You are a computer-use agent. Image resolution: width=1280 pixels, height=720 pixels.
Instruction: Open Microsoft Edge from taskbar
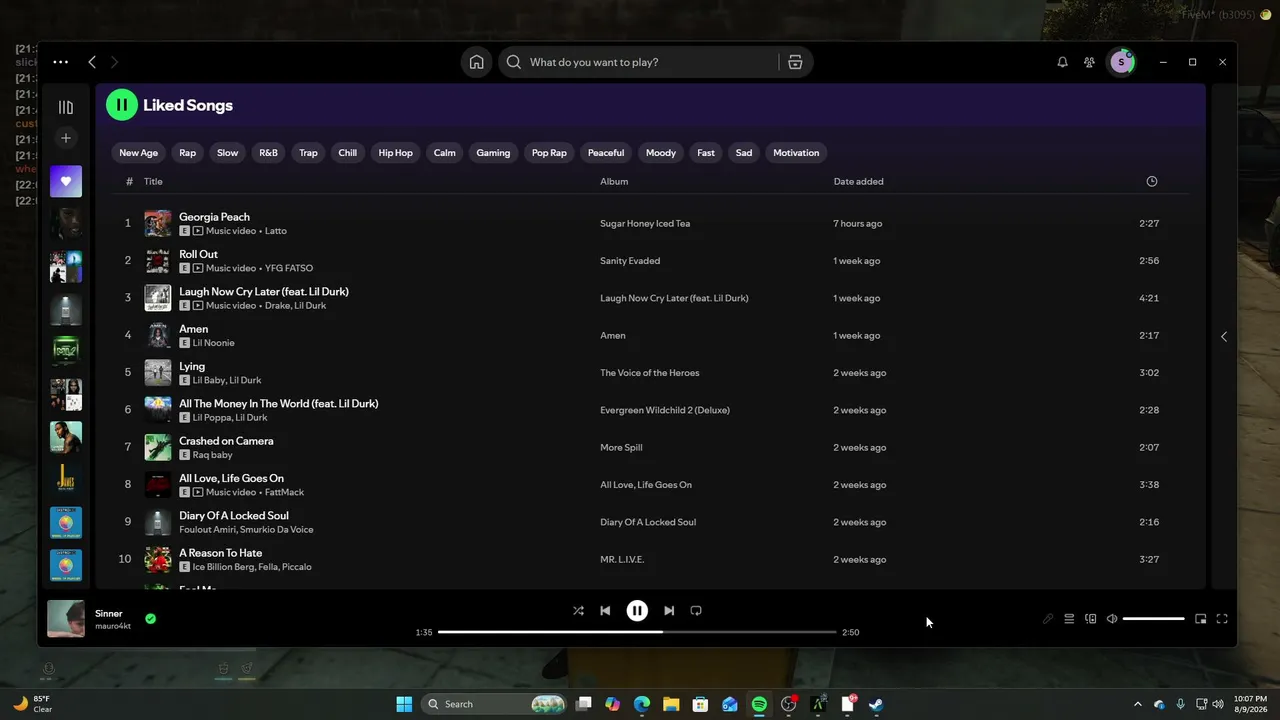[x=642, y=704]
